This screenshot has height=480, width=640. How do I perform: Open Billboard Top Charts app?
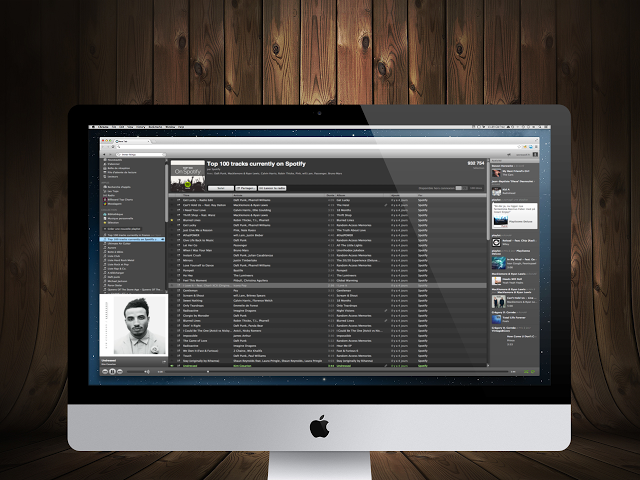coord(120,200)
